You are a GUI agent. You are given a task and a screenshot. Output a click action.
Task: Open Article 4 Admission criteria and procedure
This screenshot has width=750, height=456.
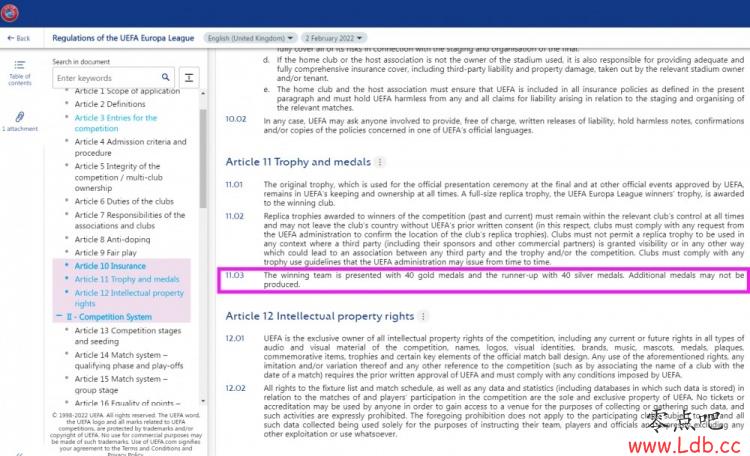[x=130, y=147]
